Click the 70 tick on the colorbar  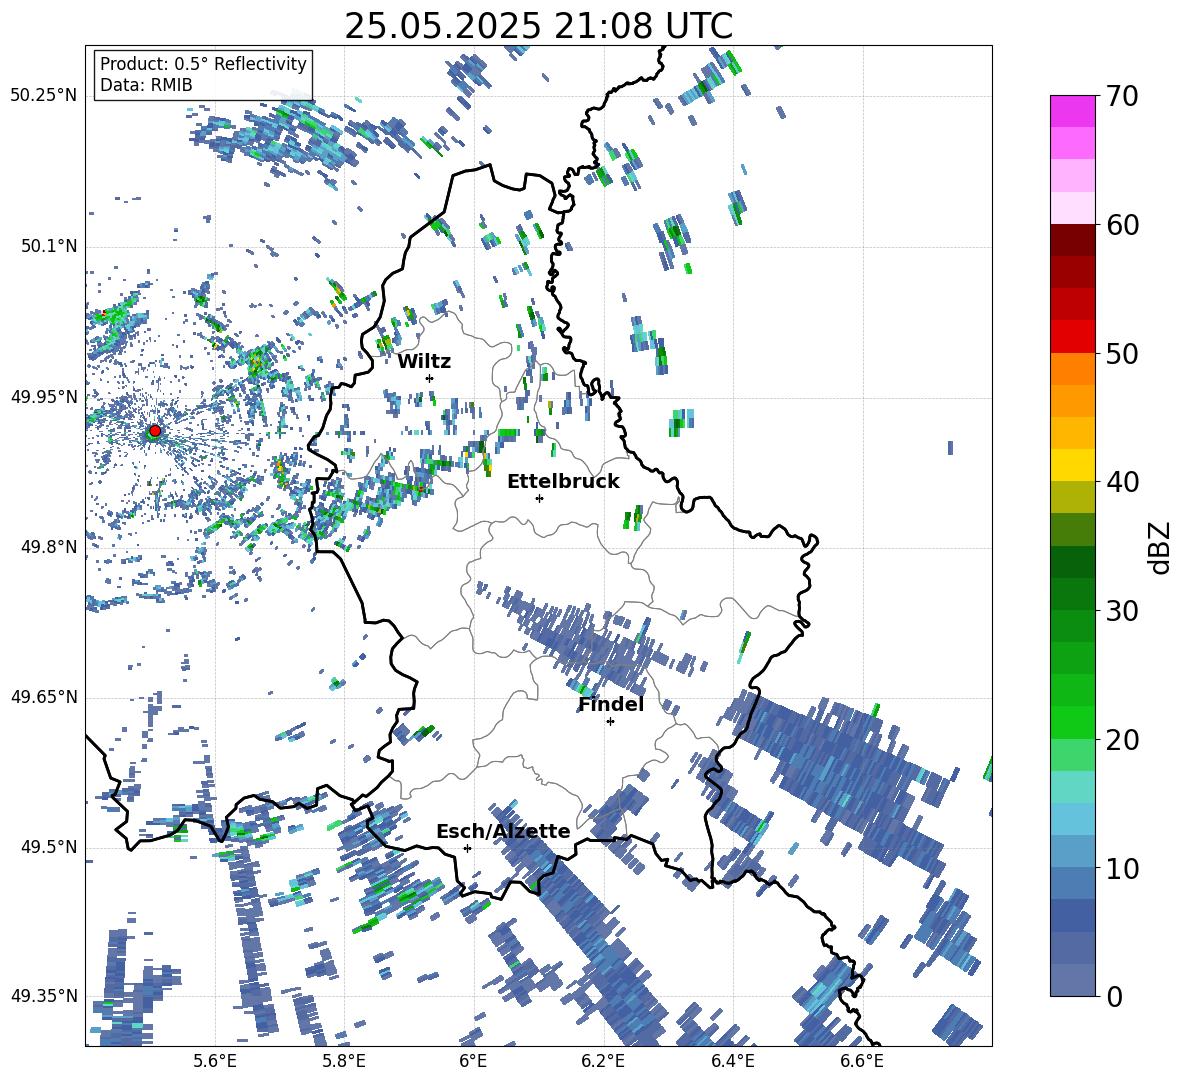[x=1122, y=96]
